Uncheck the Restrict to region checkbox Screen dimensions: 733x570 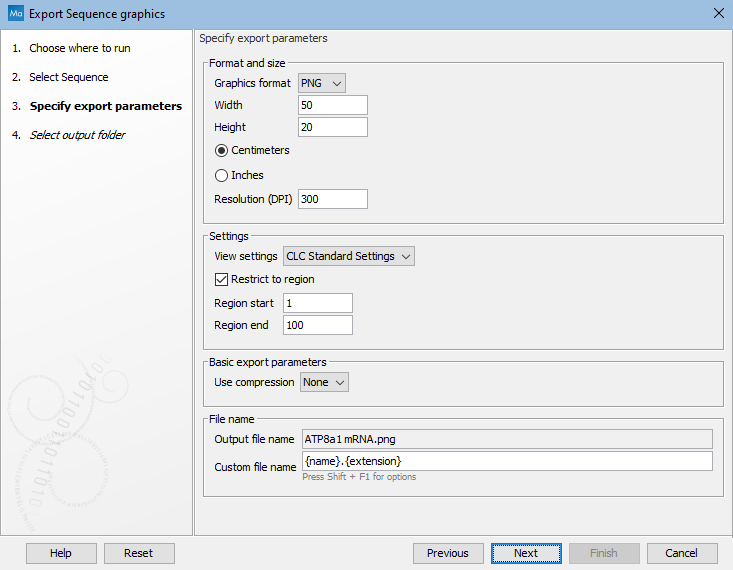(x=222, y=279)
